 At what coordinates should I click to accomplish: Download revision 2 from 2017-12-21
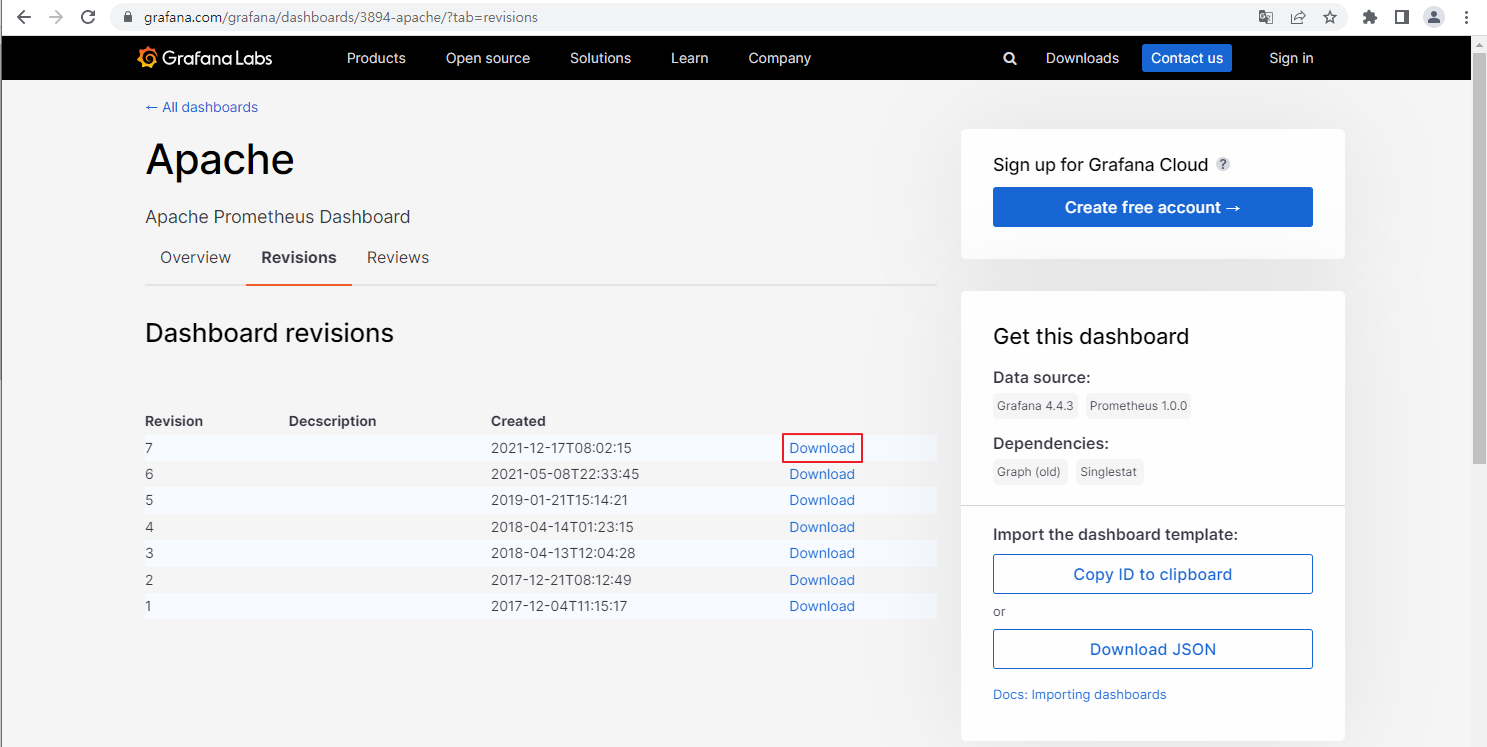point(822,580)
